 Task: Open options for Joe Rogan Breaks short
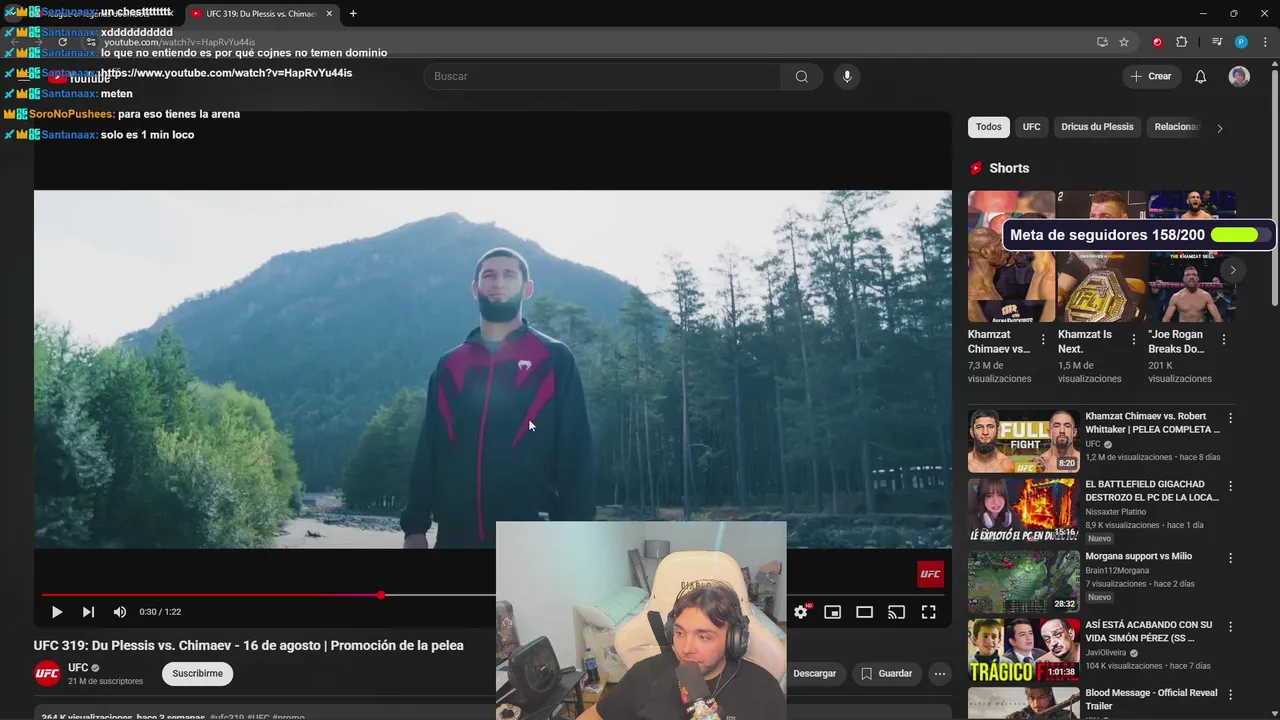[1224, 340]
